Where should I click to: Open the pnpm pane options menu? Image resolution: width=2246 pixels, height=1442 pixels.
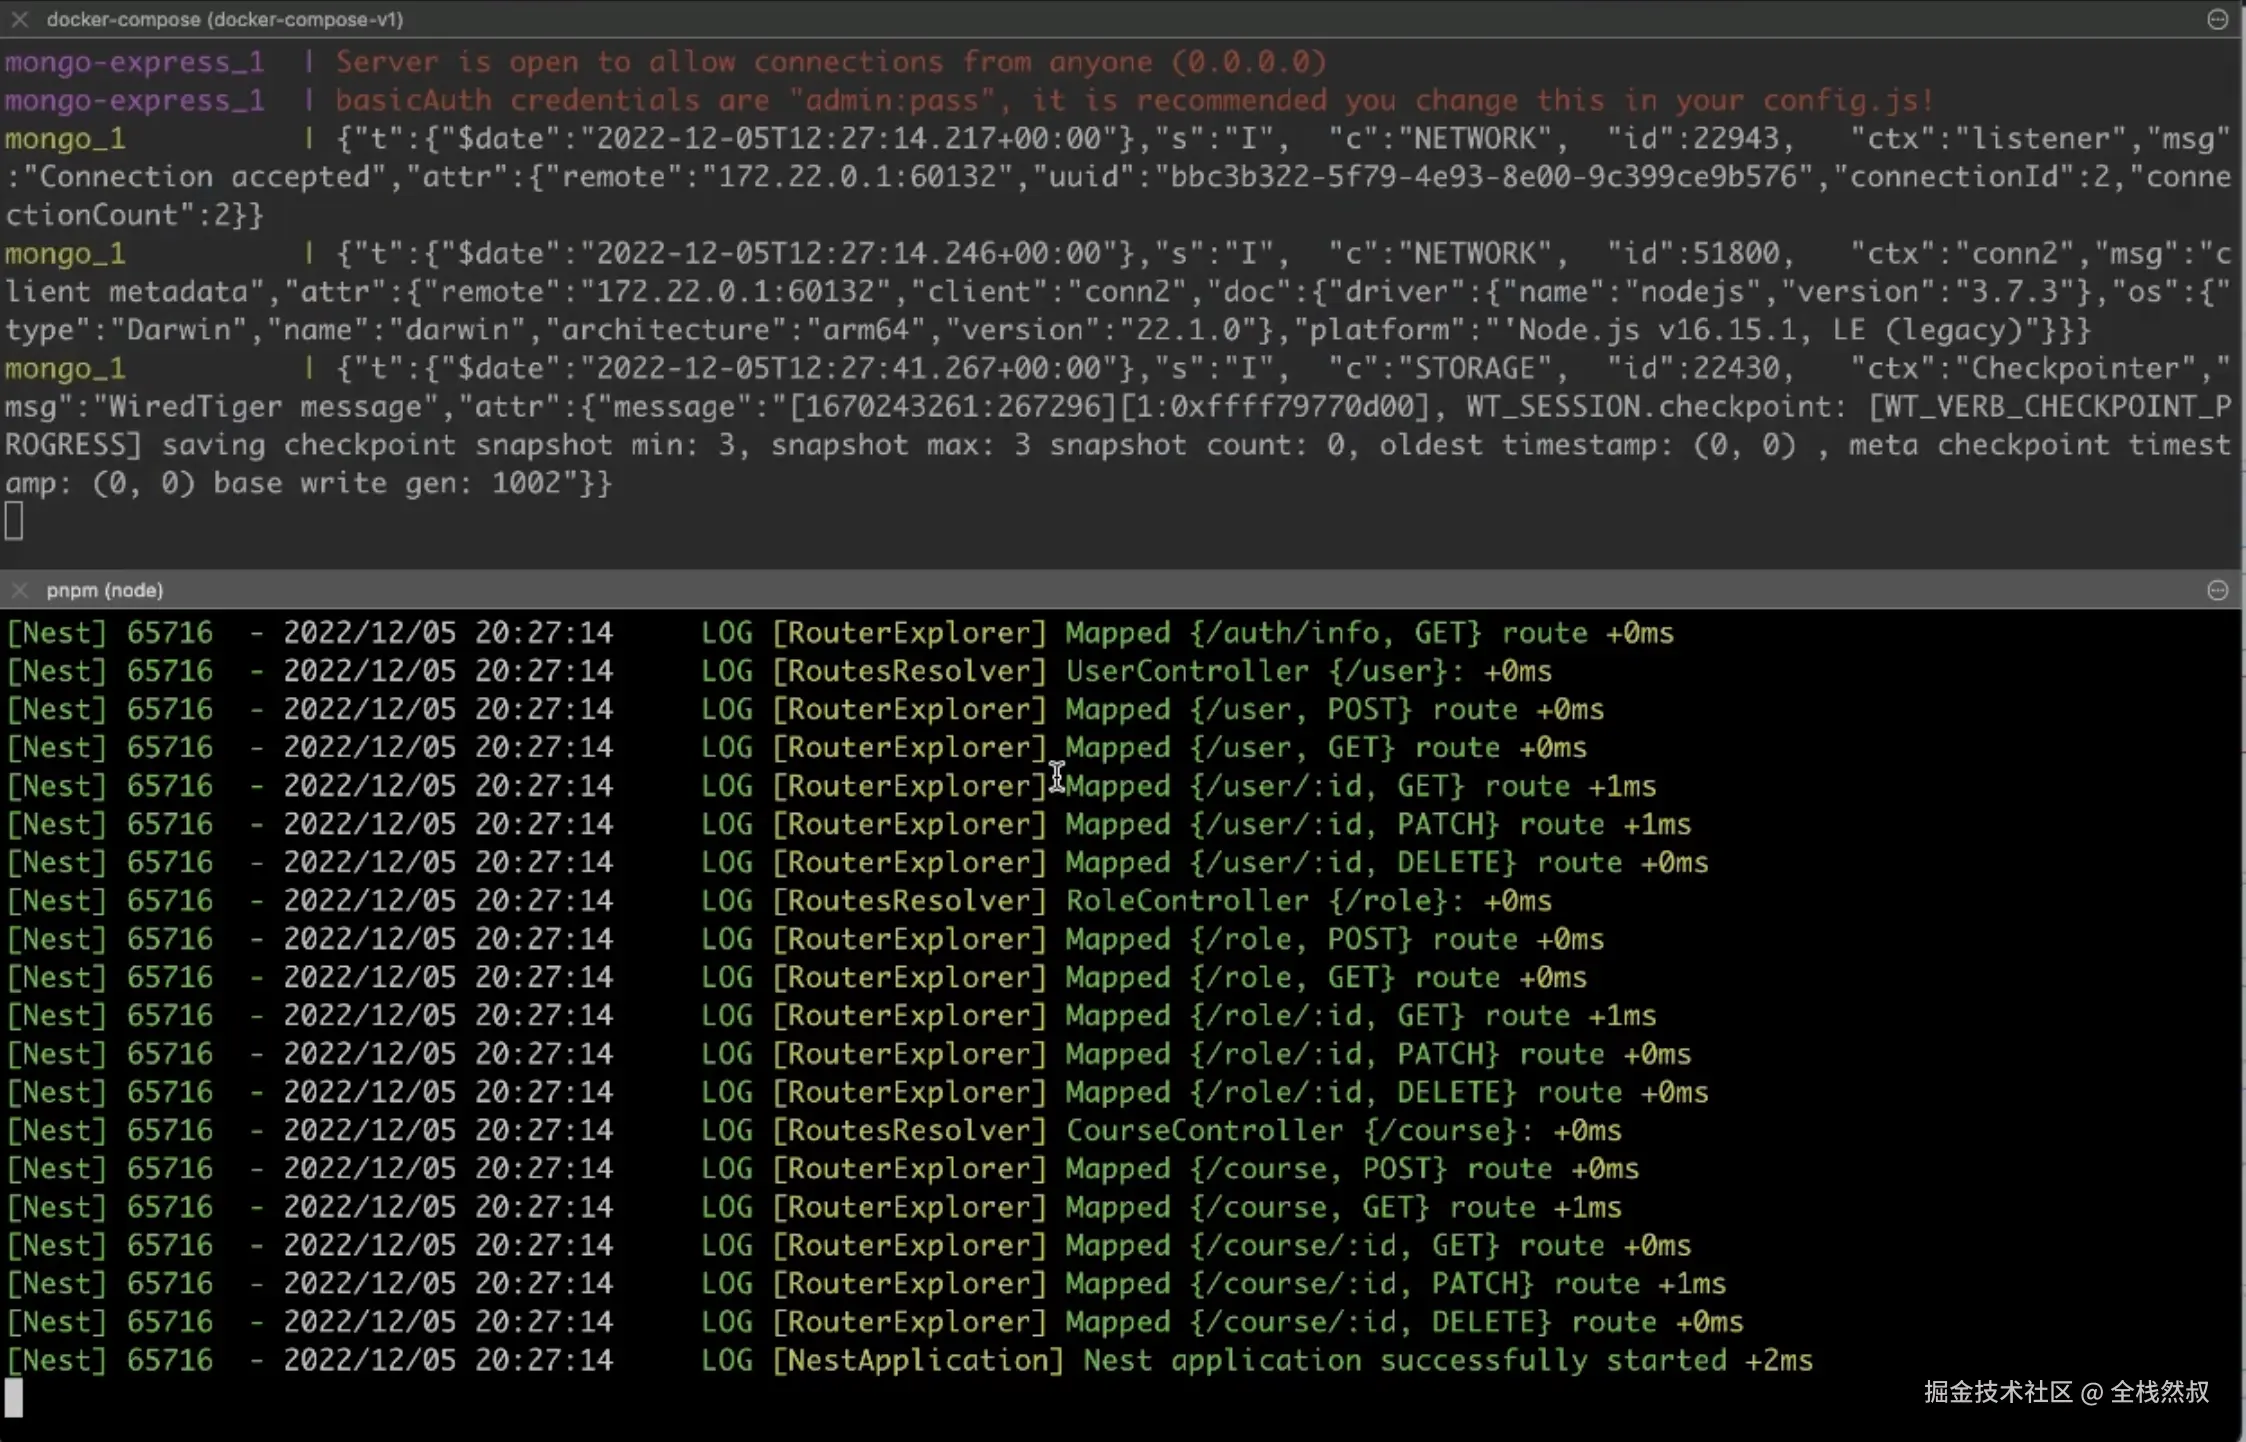(2217, 590)
